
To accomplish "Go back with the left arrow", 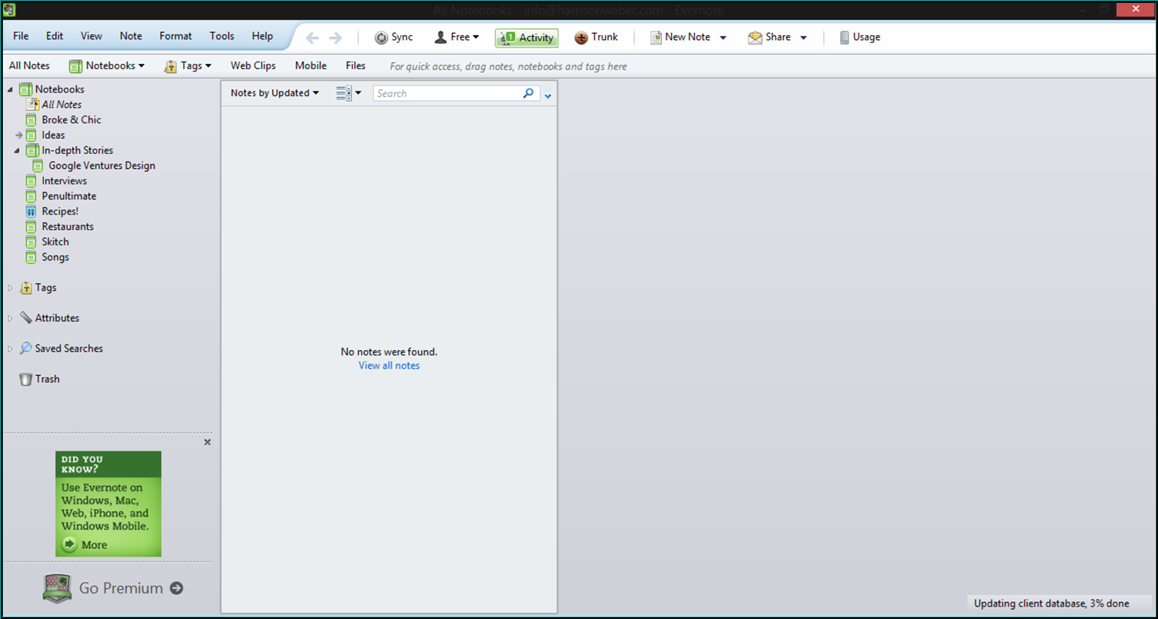I will 312,38.
